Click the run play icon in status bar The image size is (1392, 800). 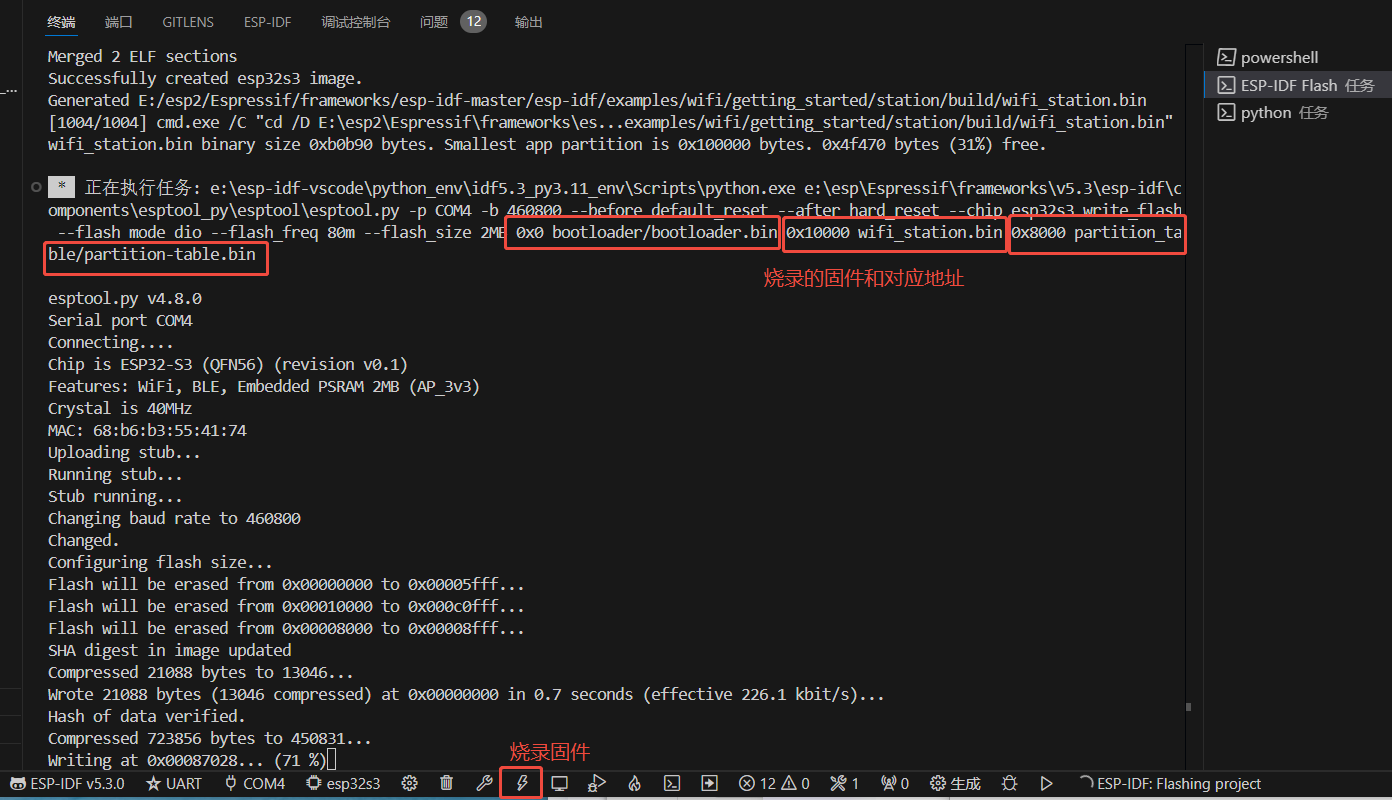[1047, 783]
